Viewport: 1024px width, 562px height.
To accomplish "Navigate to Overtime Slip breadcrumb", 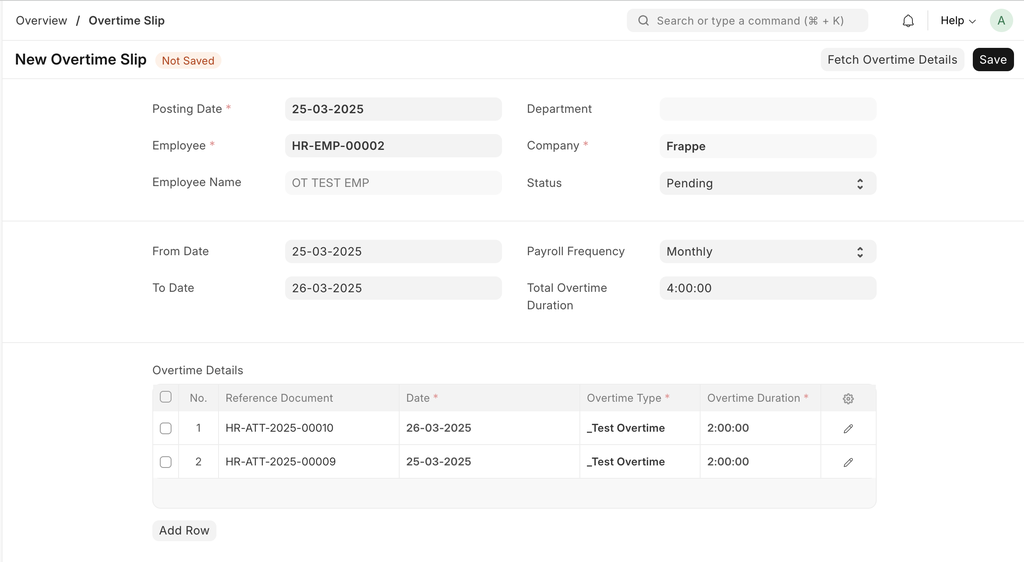I will 127,21.
